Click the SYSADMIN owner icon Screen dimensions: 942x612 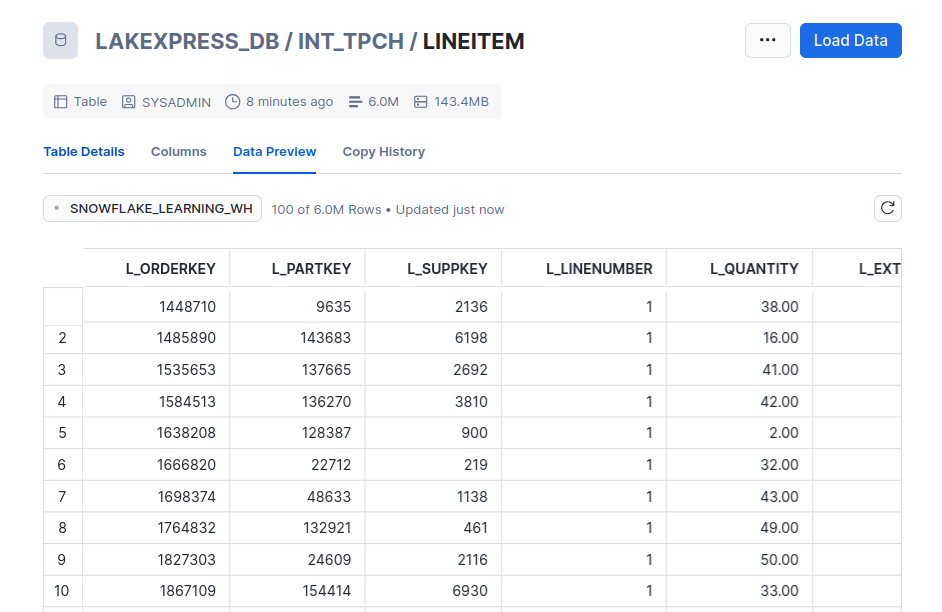point(128,101)
